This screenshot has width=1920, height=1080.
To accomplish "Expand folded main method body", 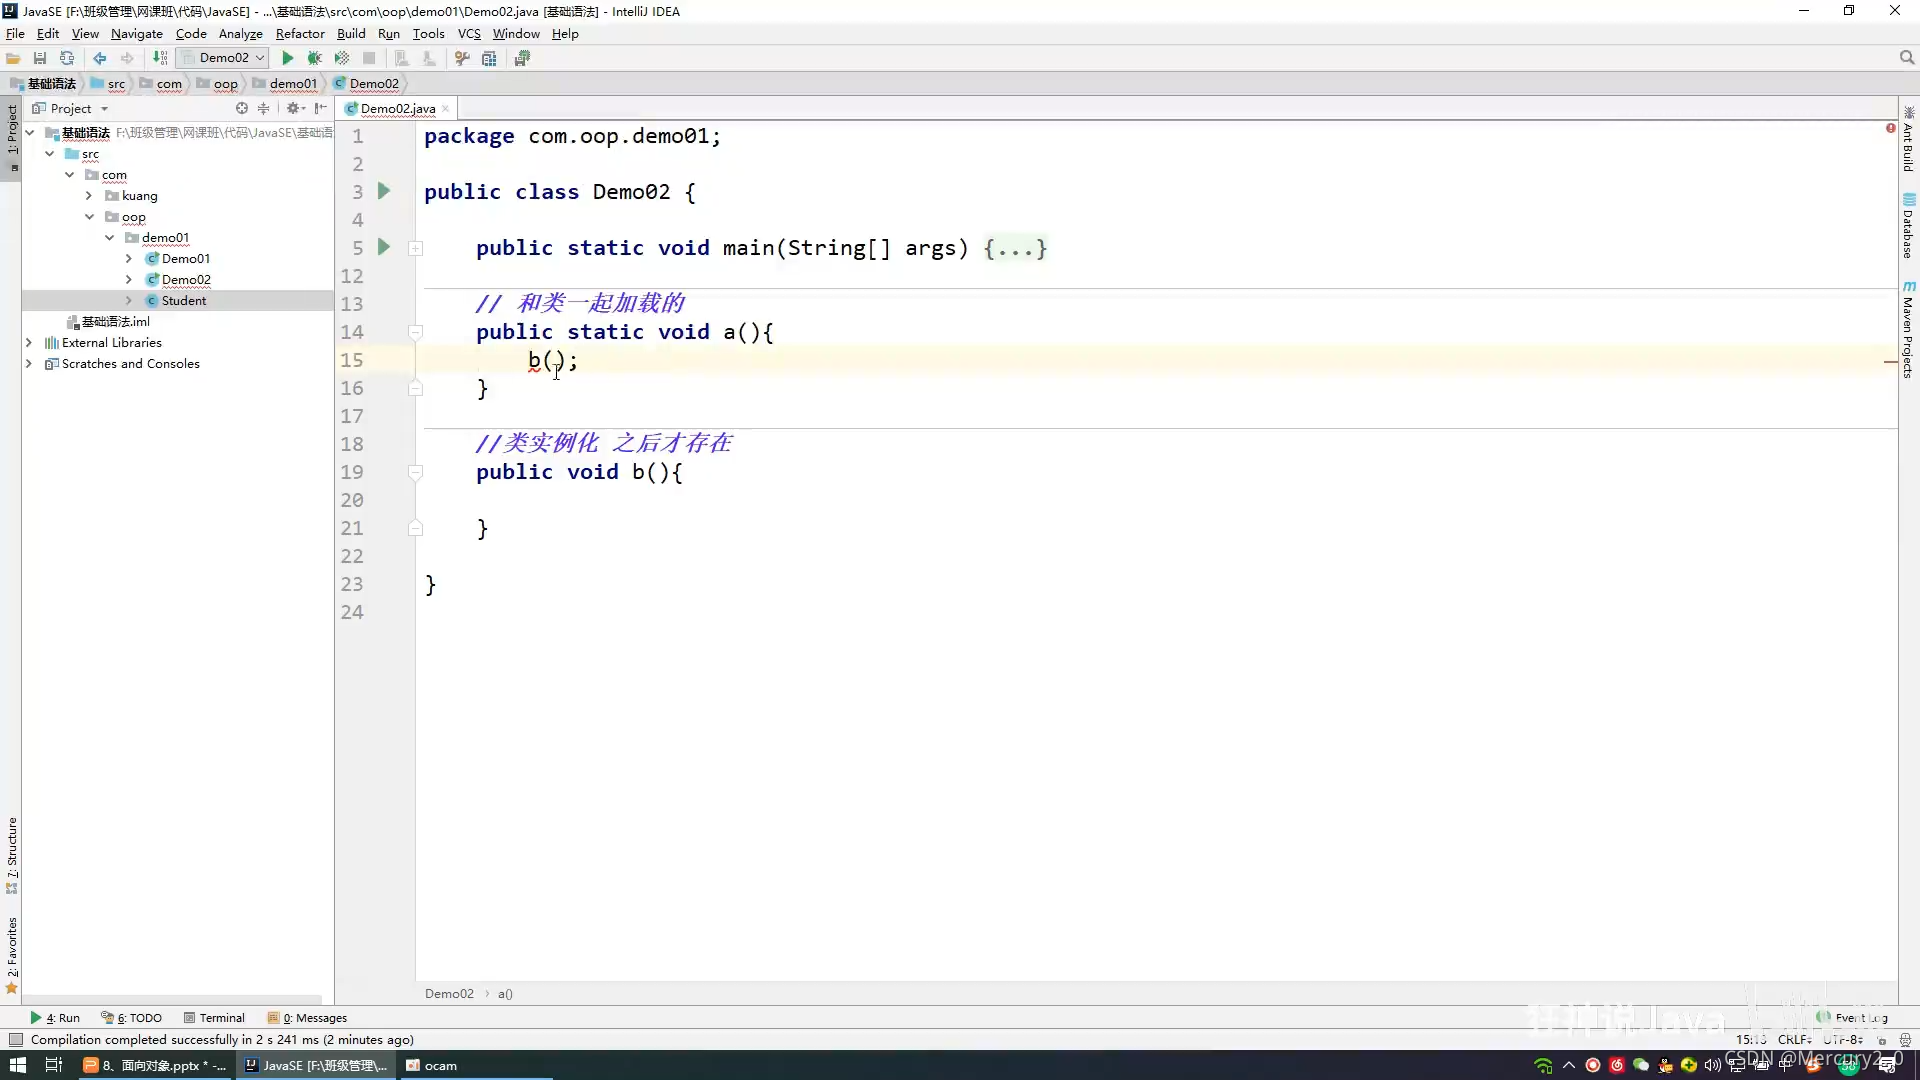I will tap(415, 248).
